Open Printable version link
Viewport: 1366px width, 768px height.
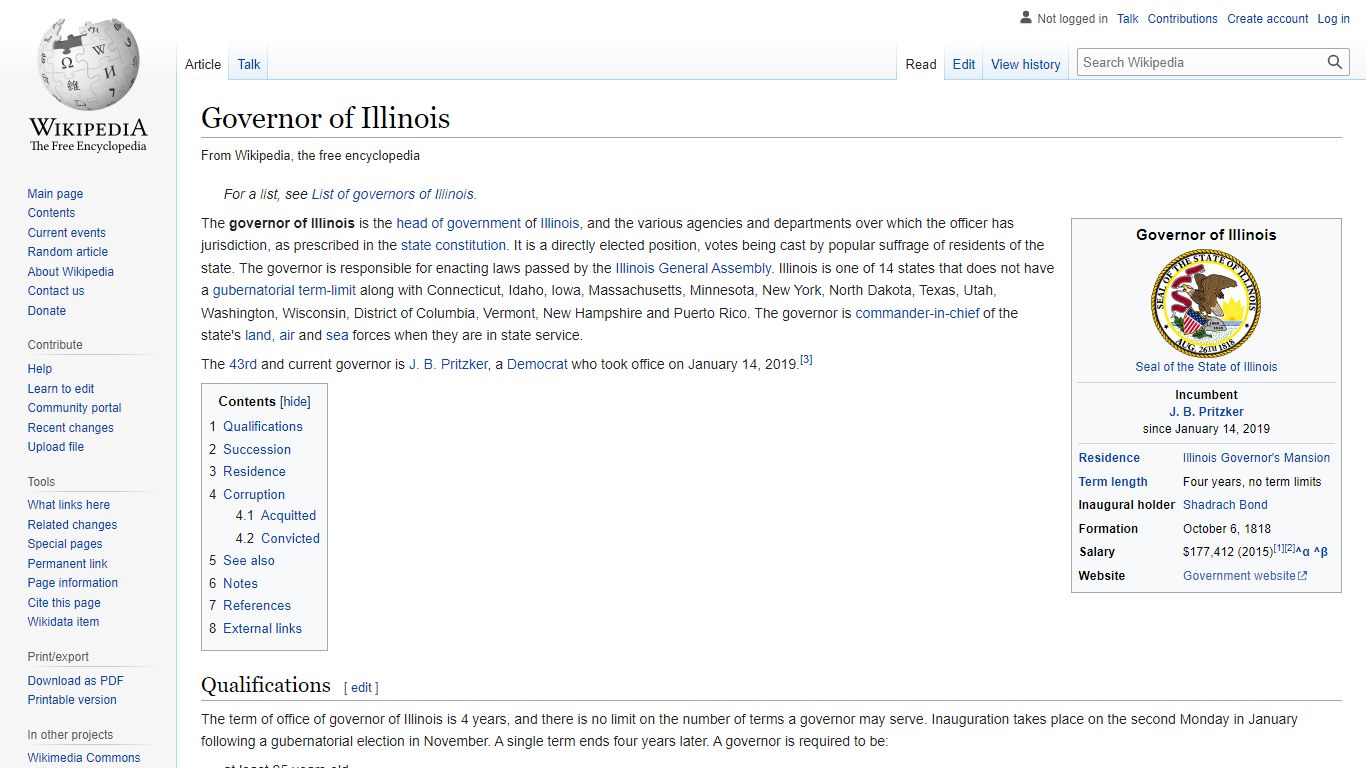click(72, 700)
